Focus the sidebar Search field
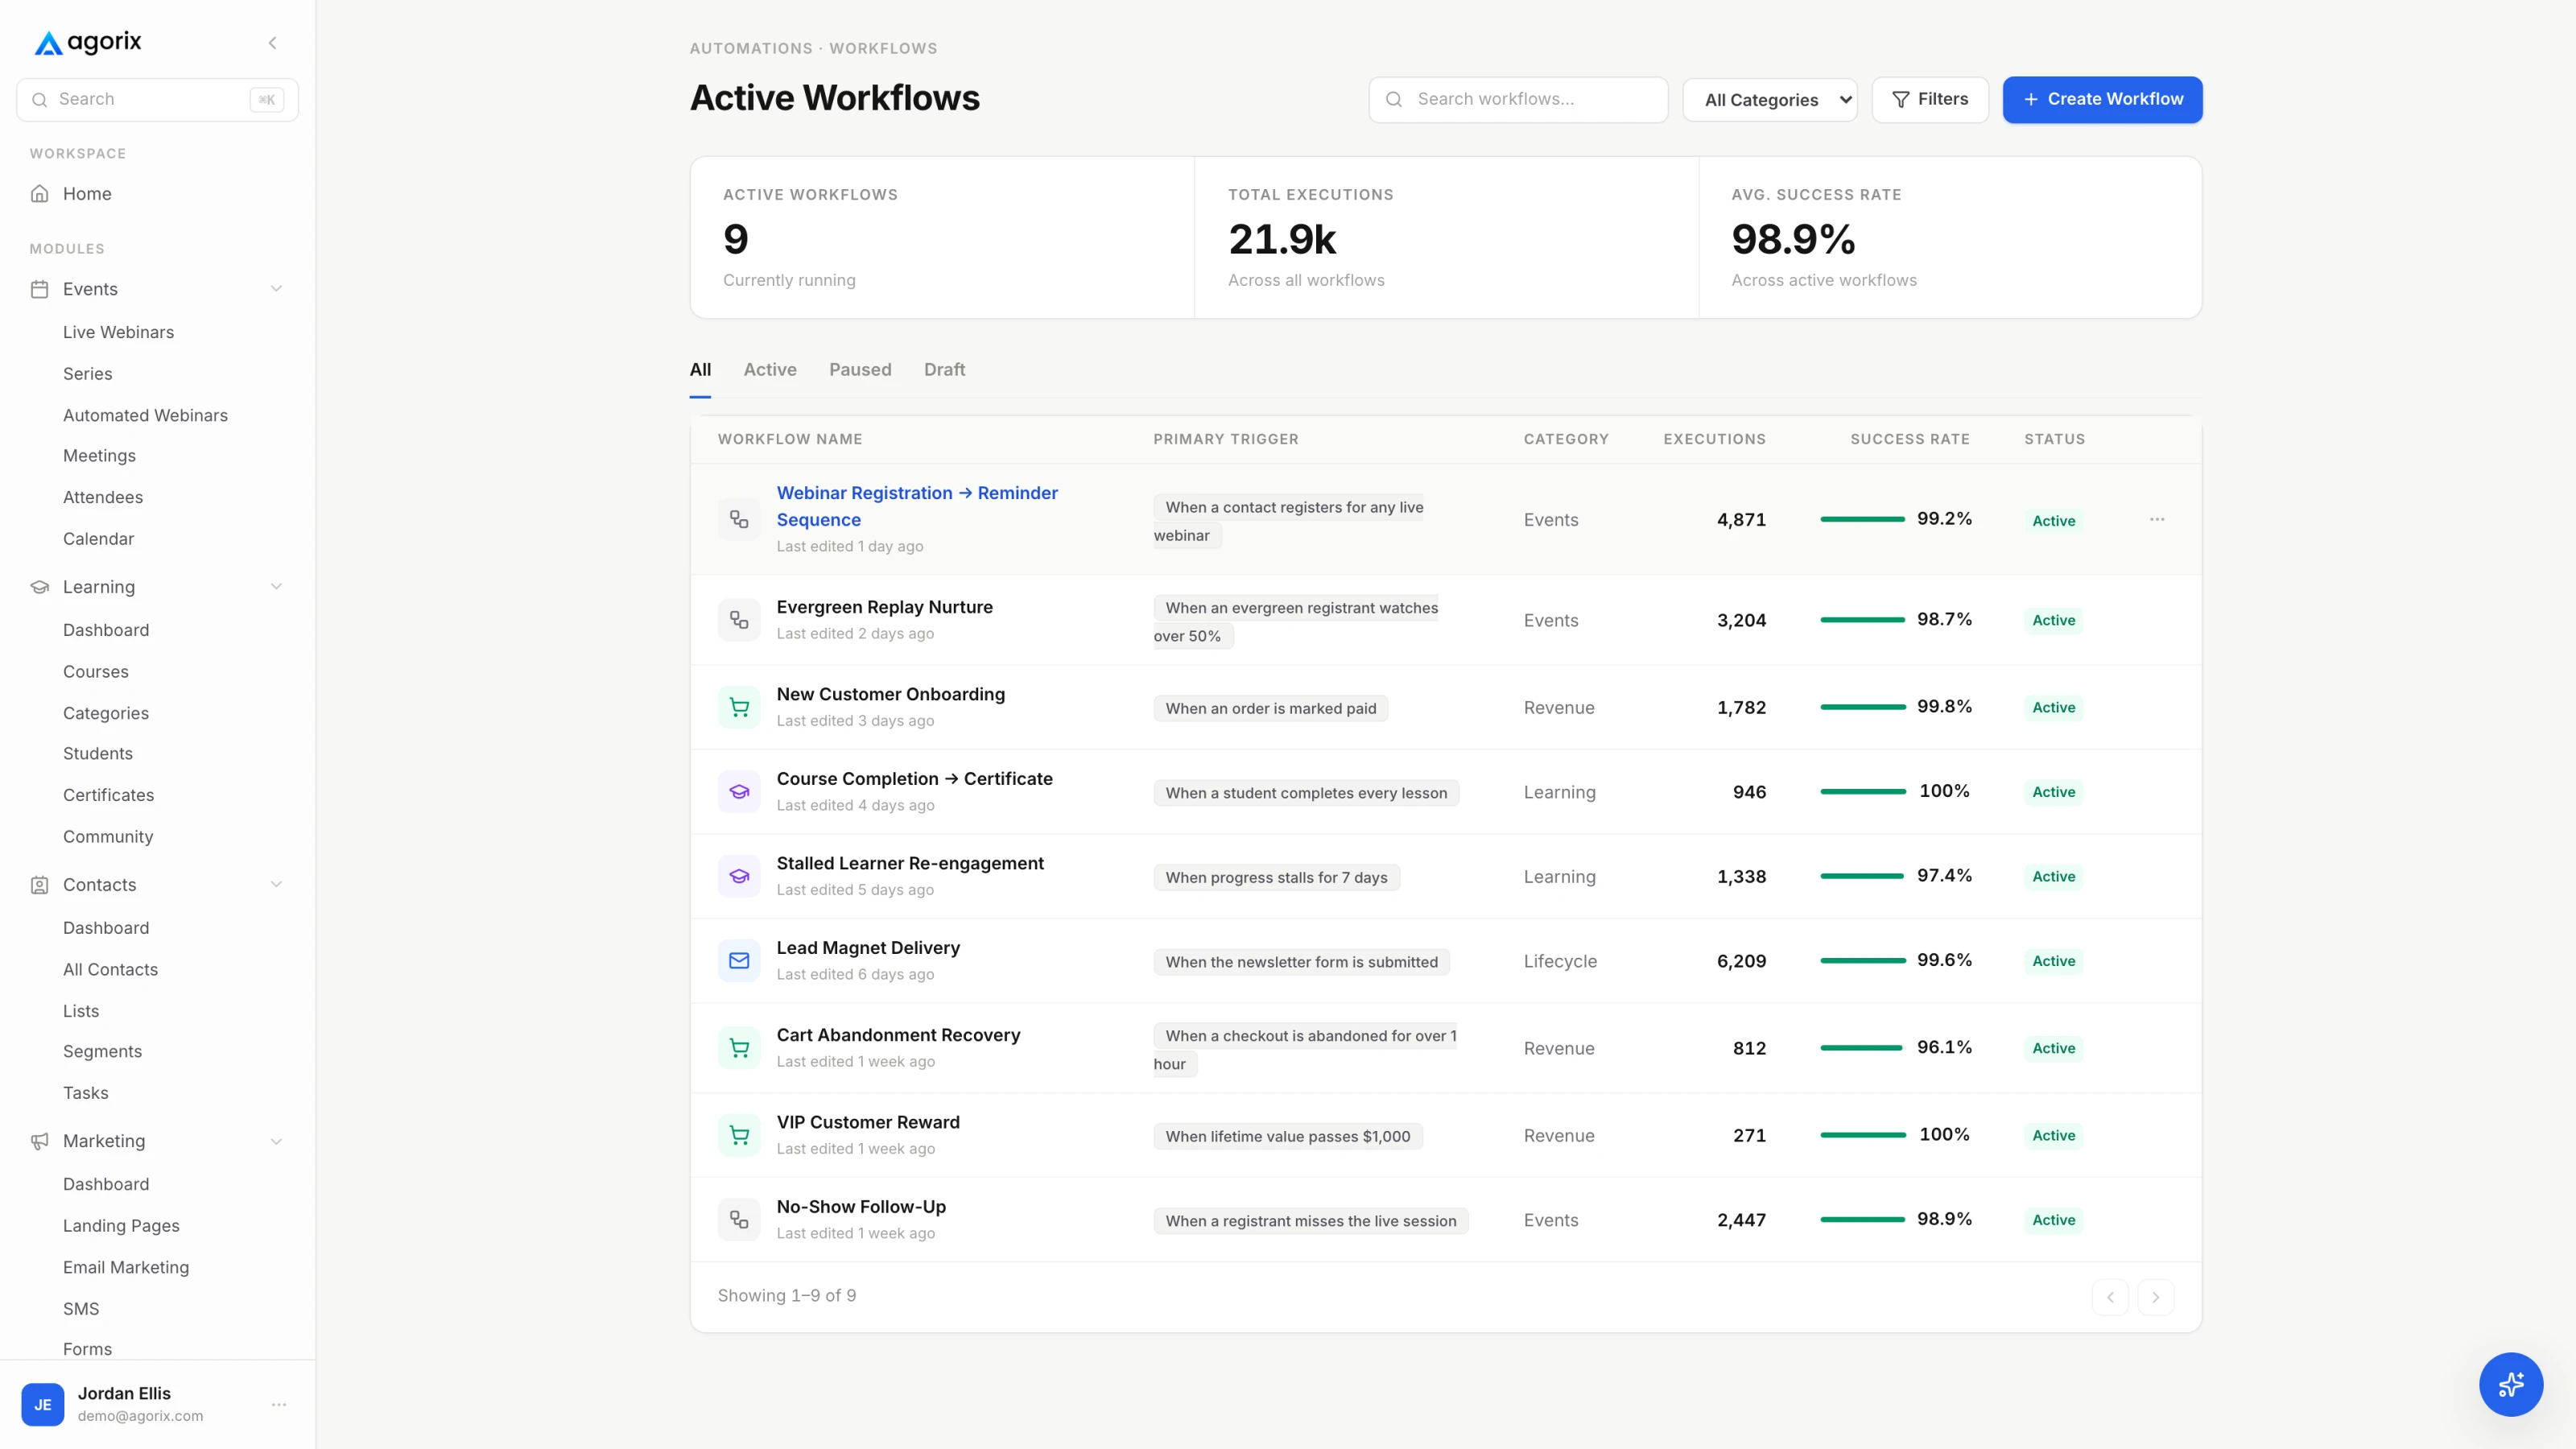Image resolution: width=2576 pixels, height=1449 pixels. pos(157,99)
